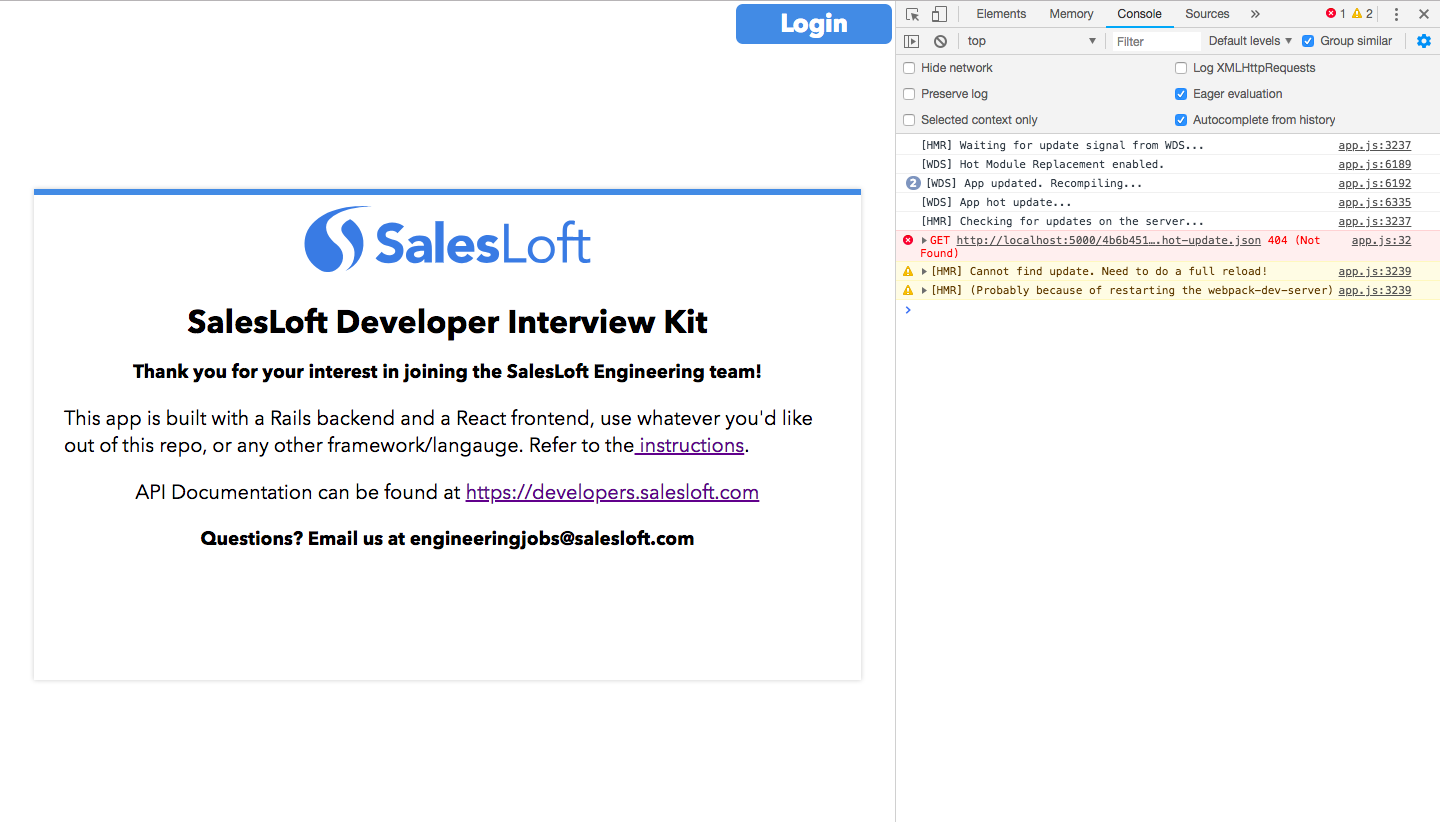This screenshot has width=1440, height=822.
Task: Select 'Checking for updates on the server' message
Action: click(x=1062, y=222)
